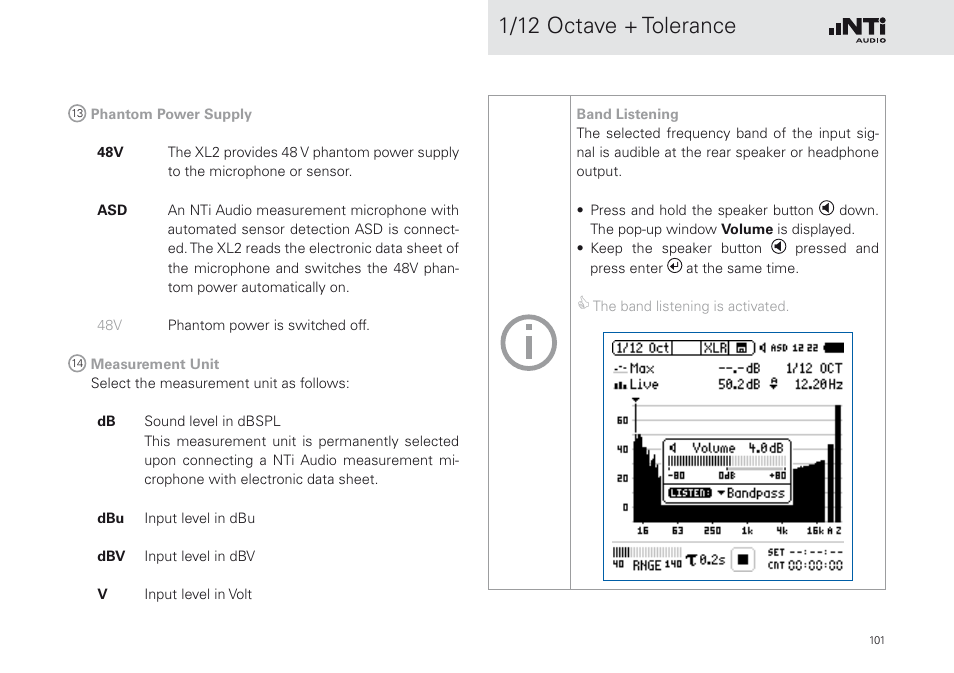Click the NTi Audio logo

(x=857, y=30)
